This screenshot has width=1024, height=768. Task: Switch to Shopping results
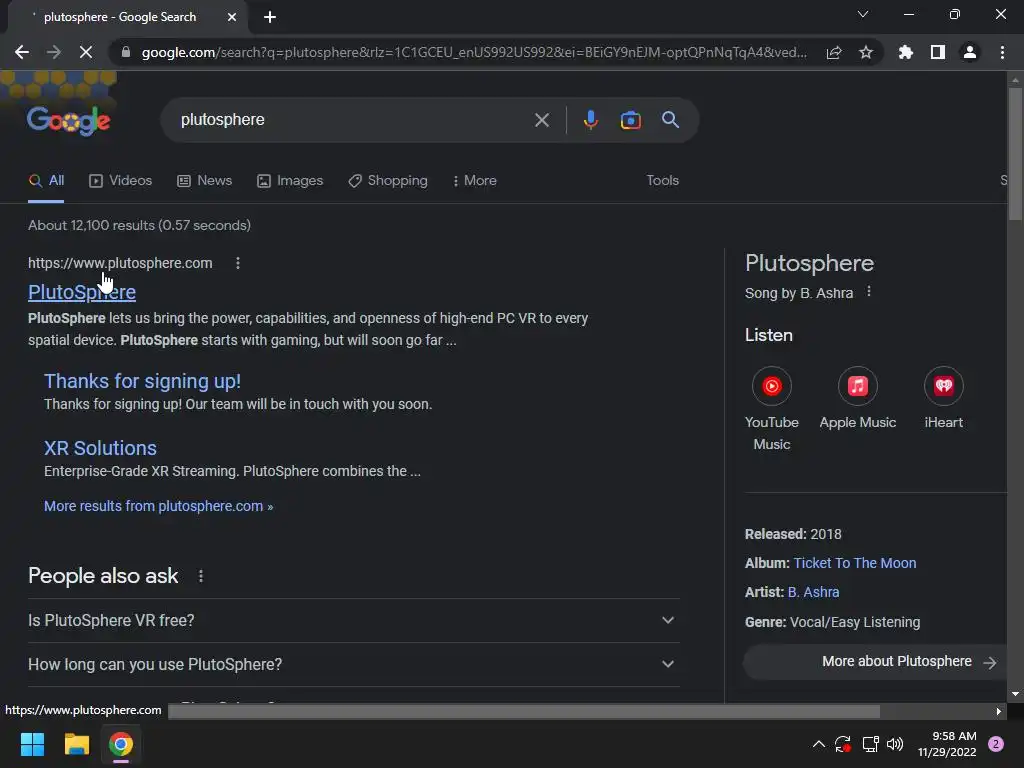coord(388,181)
